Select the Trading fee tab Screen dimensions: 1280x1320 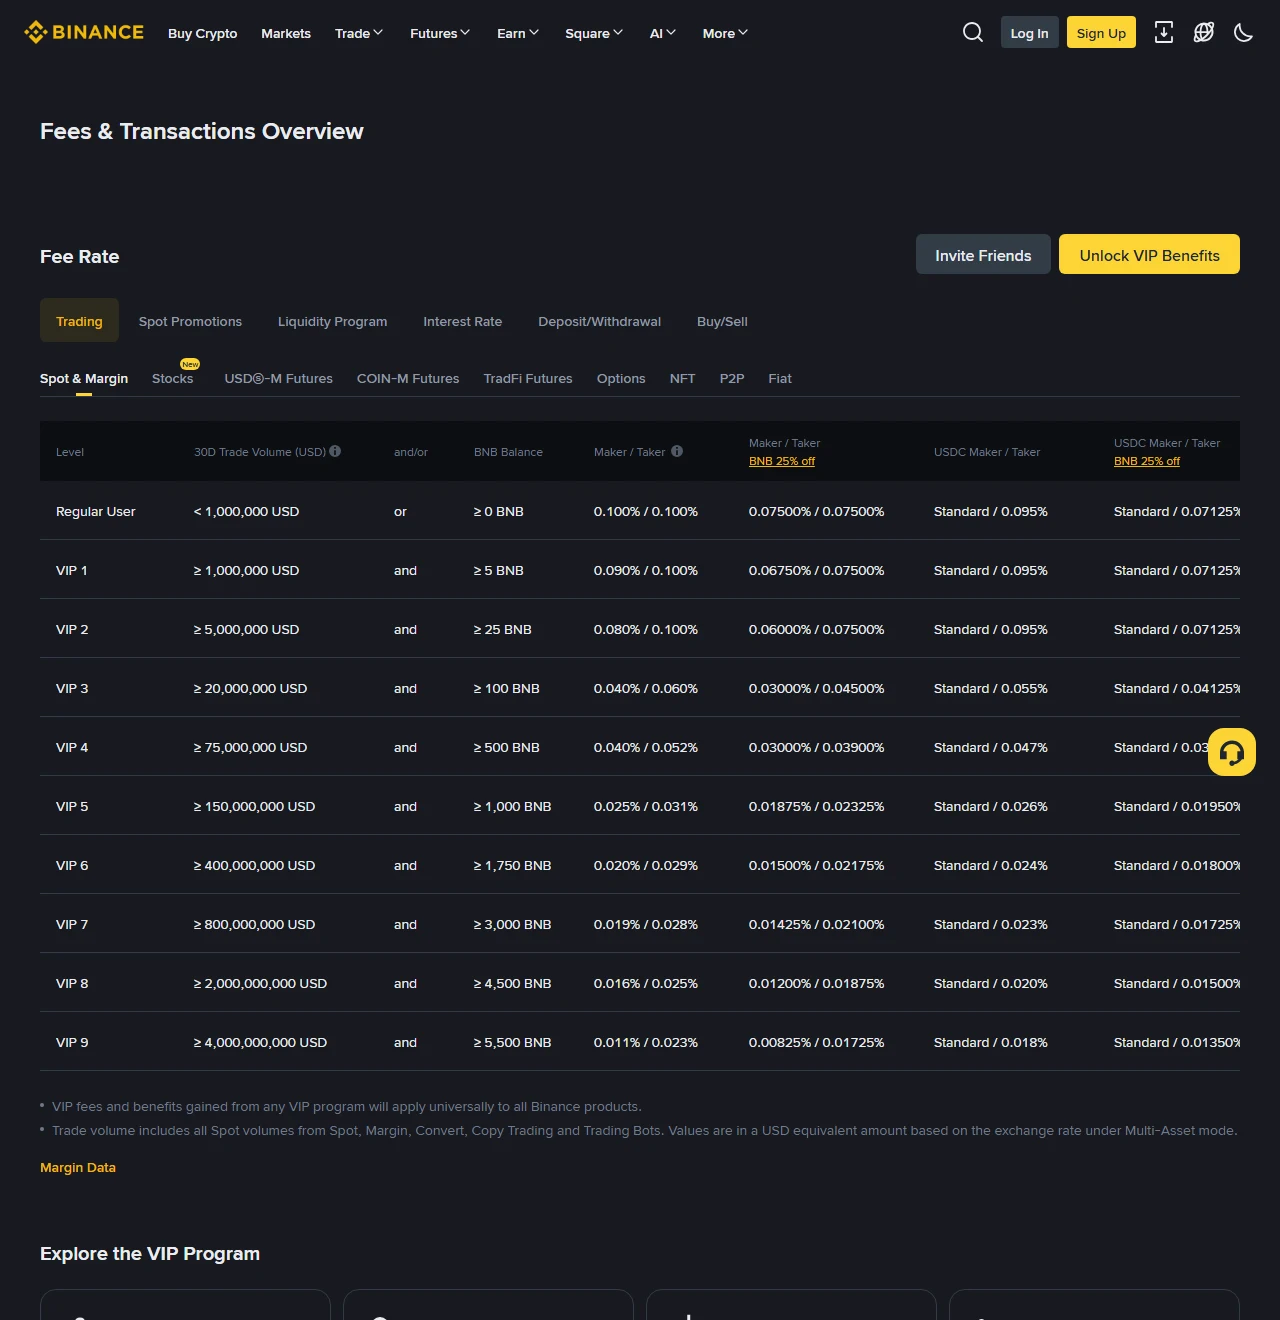point(79,320)
